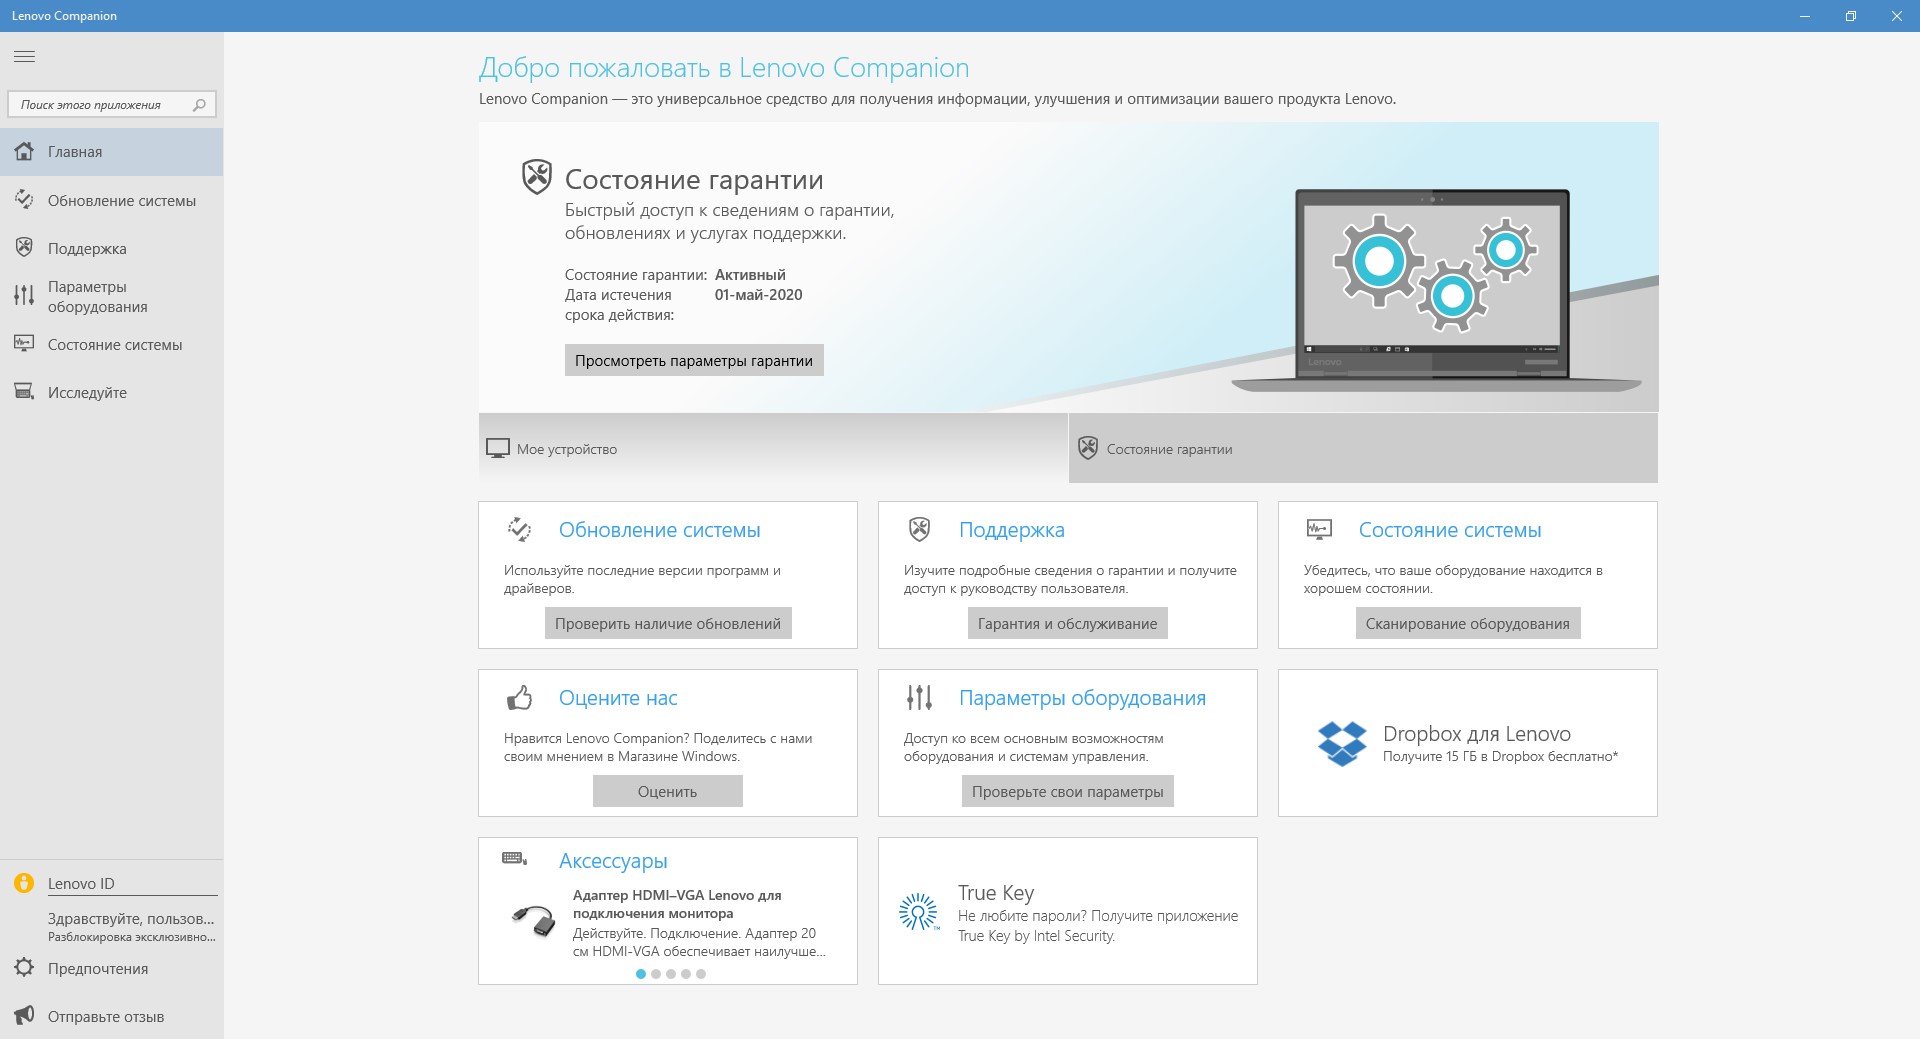
Task: Open Предпочтения in the sidebar
Action: tap(111, 968)
